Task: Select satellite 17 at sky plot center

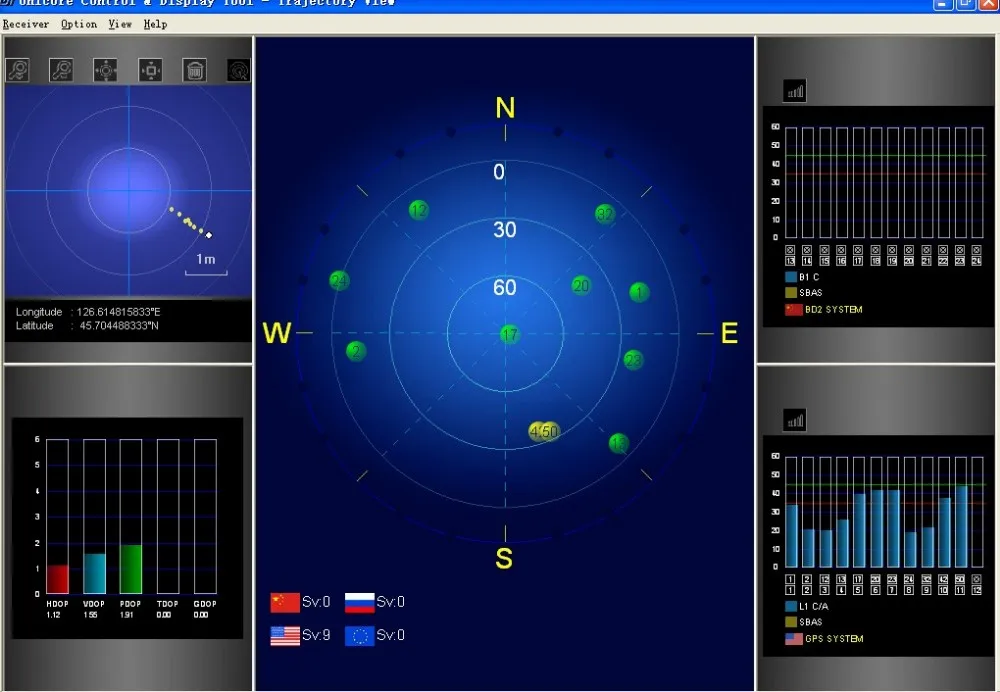Action: tap(509, 334)
